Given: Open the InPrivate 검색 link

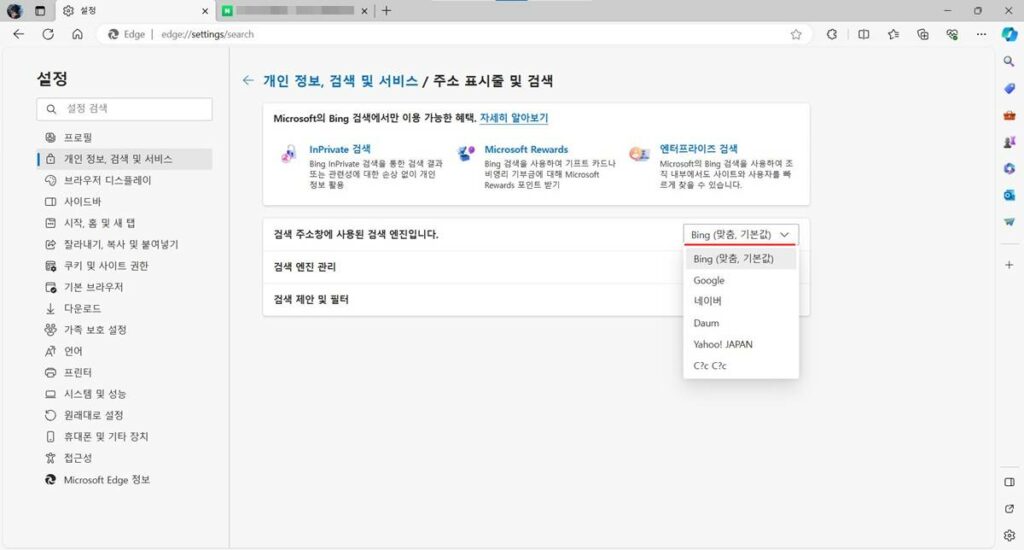Looking at the screenshot, I should 340,149.
